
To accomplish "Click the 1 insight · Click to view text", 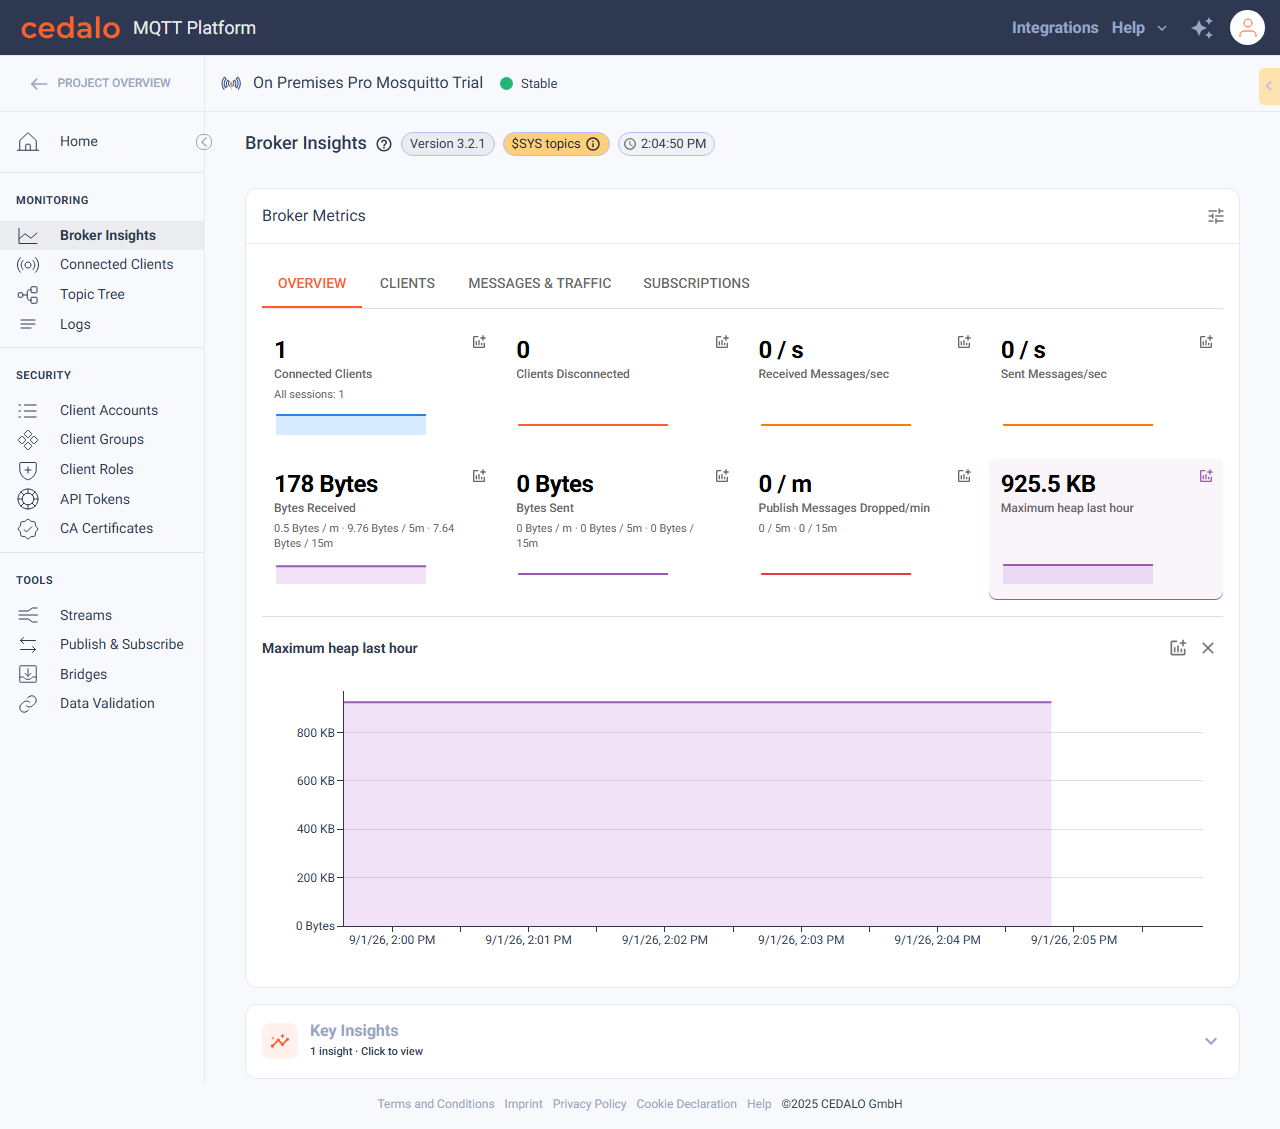I will point(366,1052).
